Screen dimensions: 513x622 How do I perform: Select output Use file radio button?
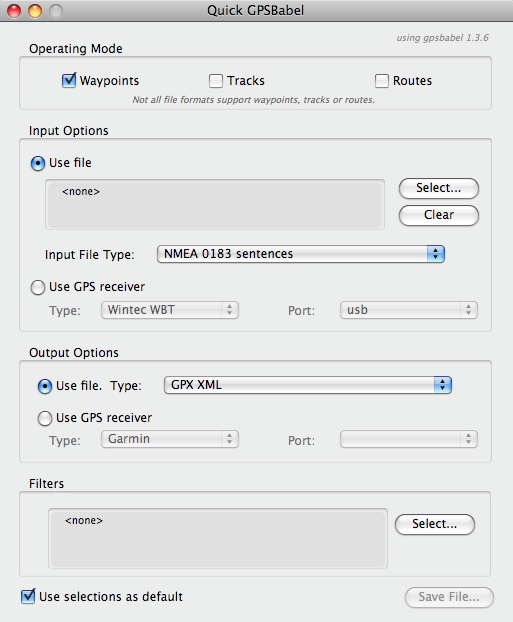[x=44, y=386]
